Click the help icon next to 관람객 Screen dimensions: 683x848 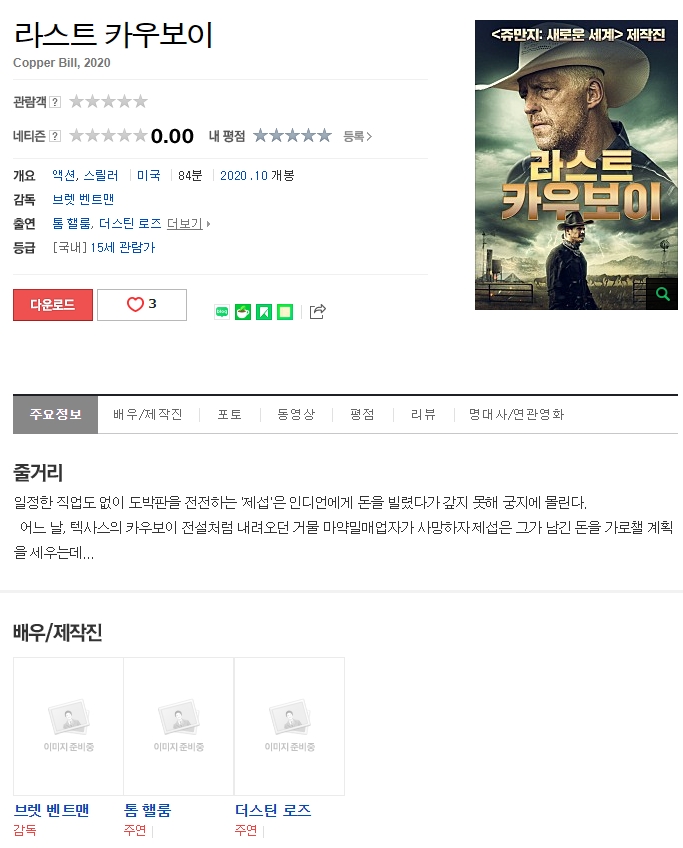pos(55,102)
